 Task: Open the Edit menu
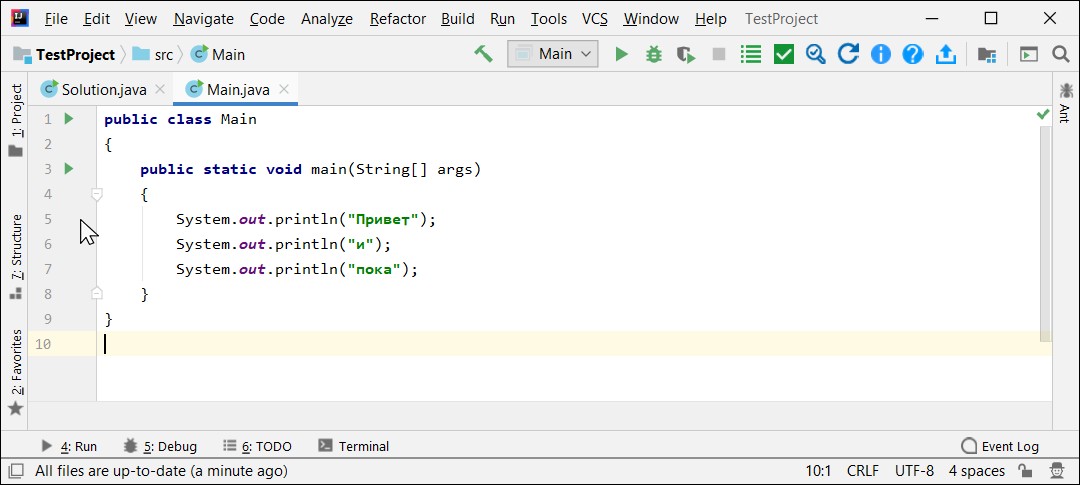96,19
